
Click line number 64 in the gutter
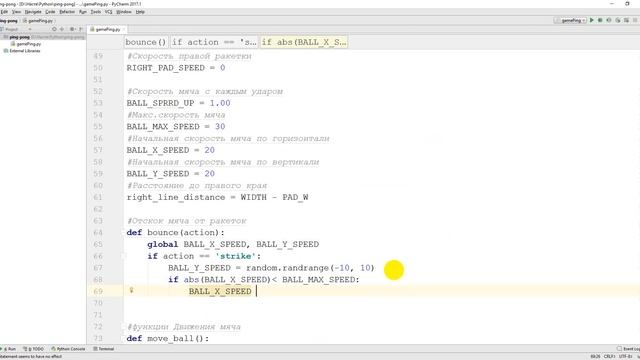tap(98, 233)
